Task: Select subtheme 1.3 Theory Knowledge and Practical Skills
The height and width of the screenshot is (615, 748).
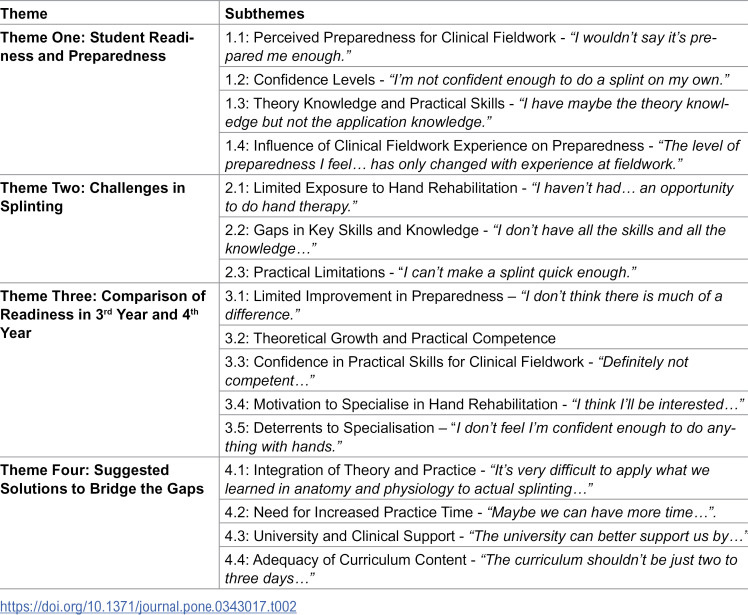Action: 484,112
